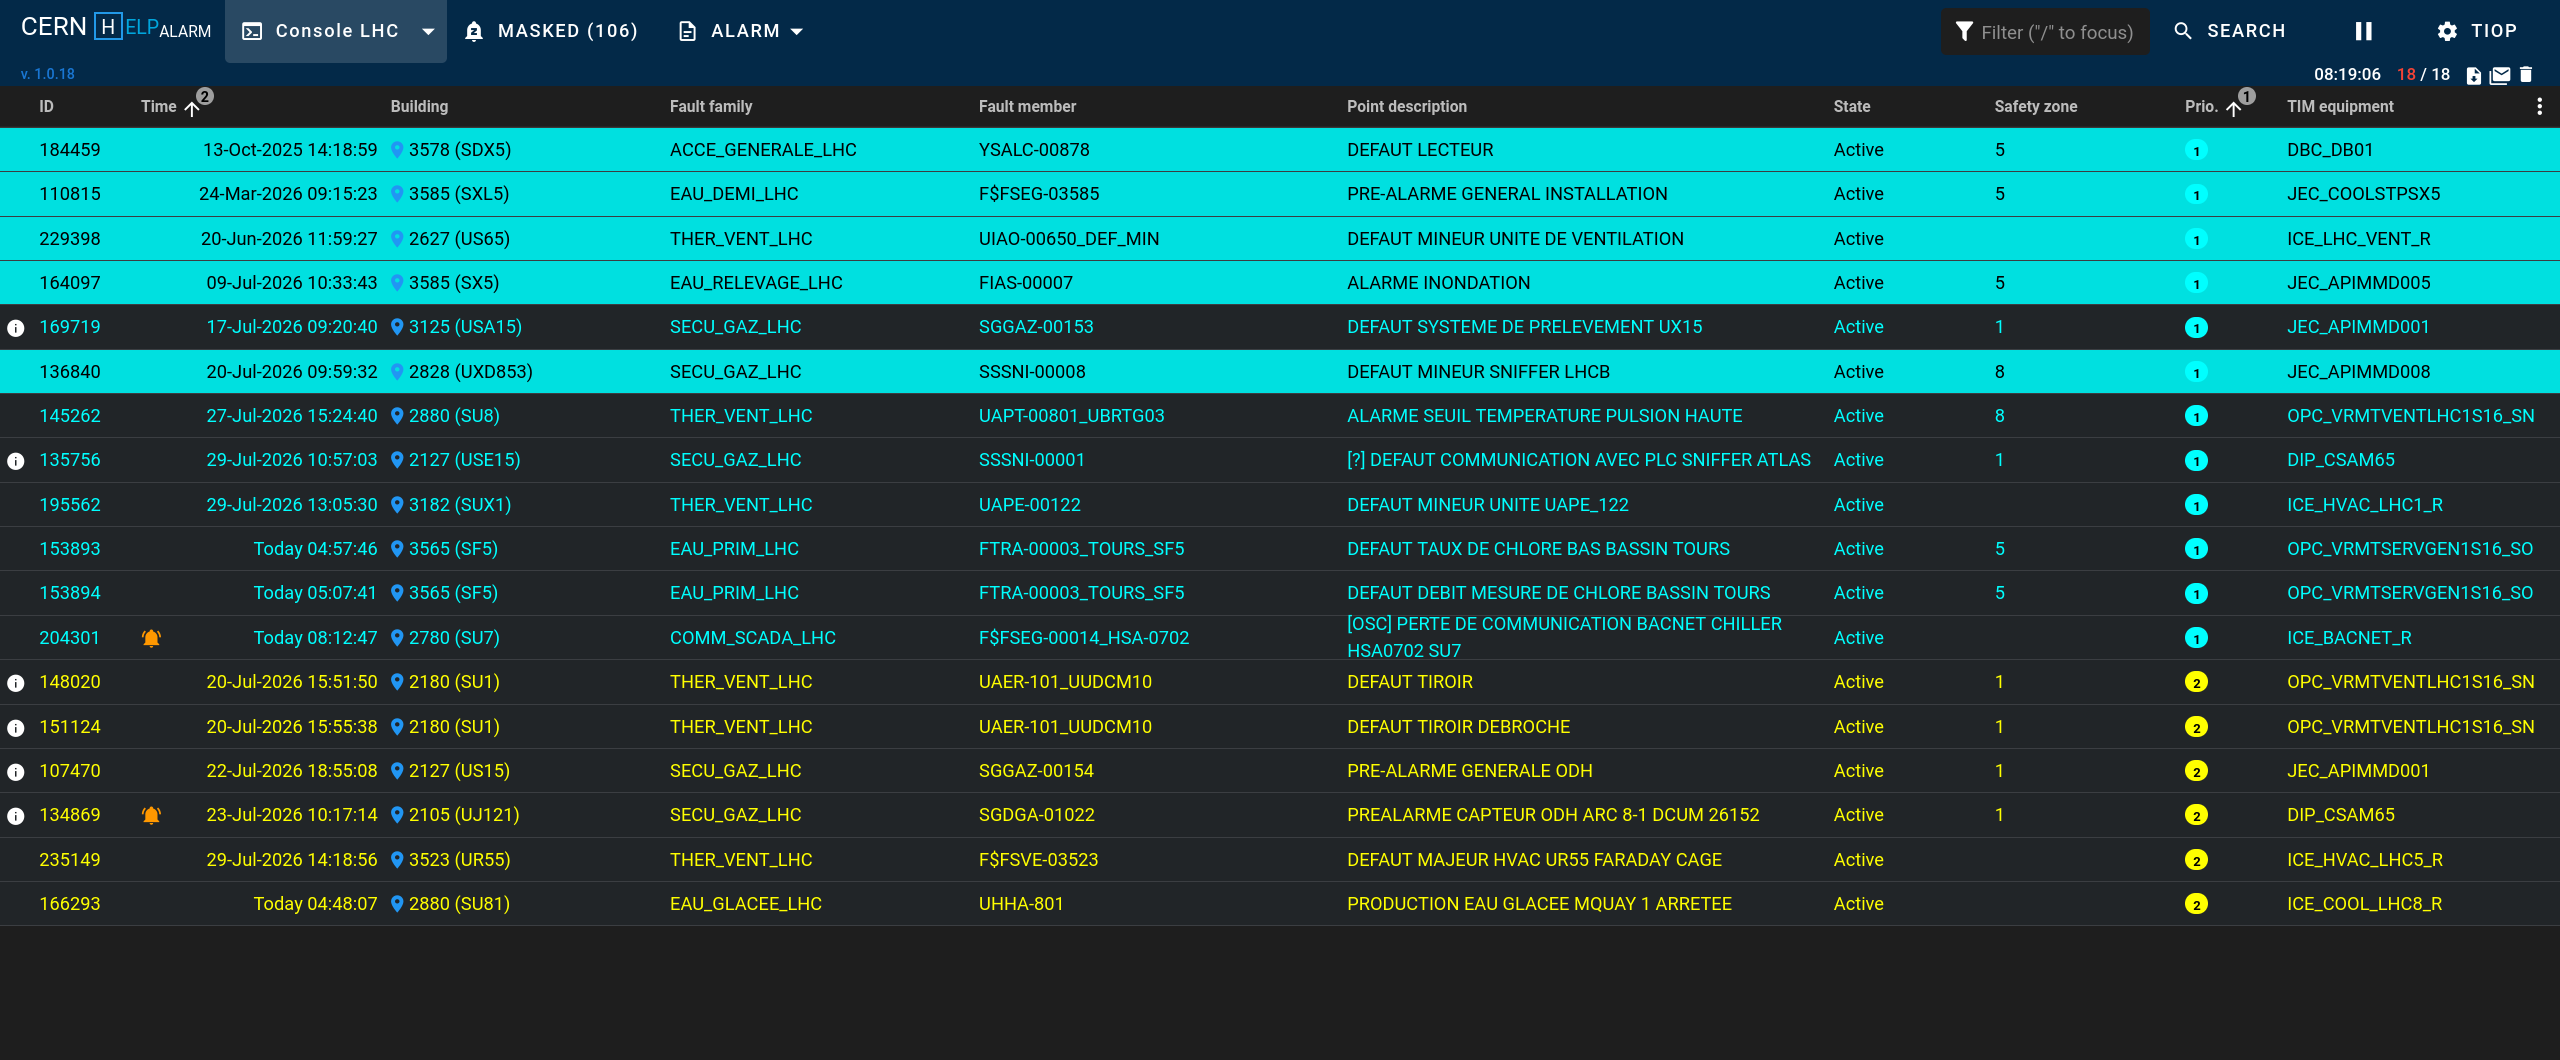The image size is (2560, 1060).
Task: Click the trash bin icon in header
Action: [2526, 75]
